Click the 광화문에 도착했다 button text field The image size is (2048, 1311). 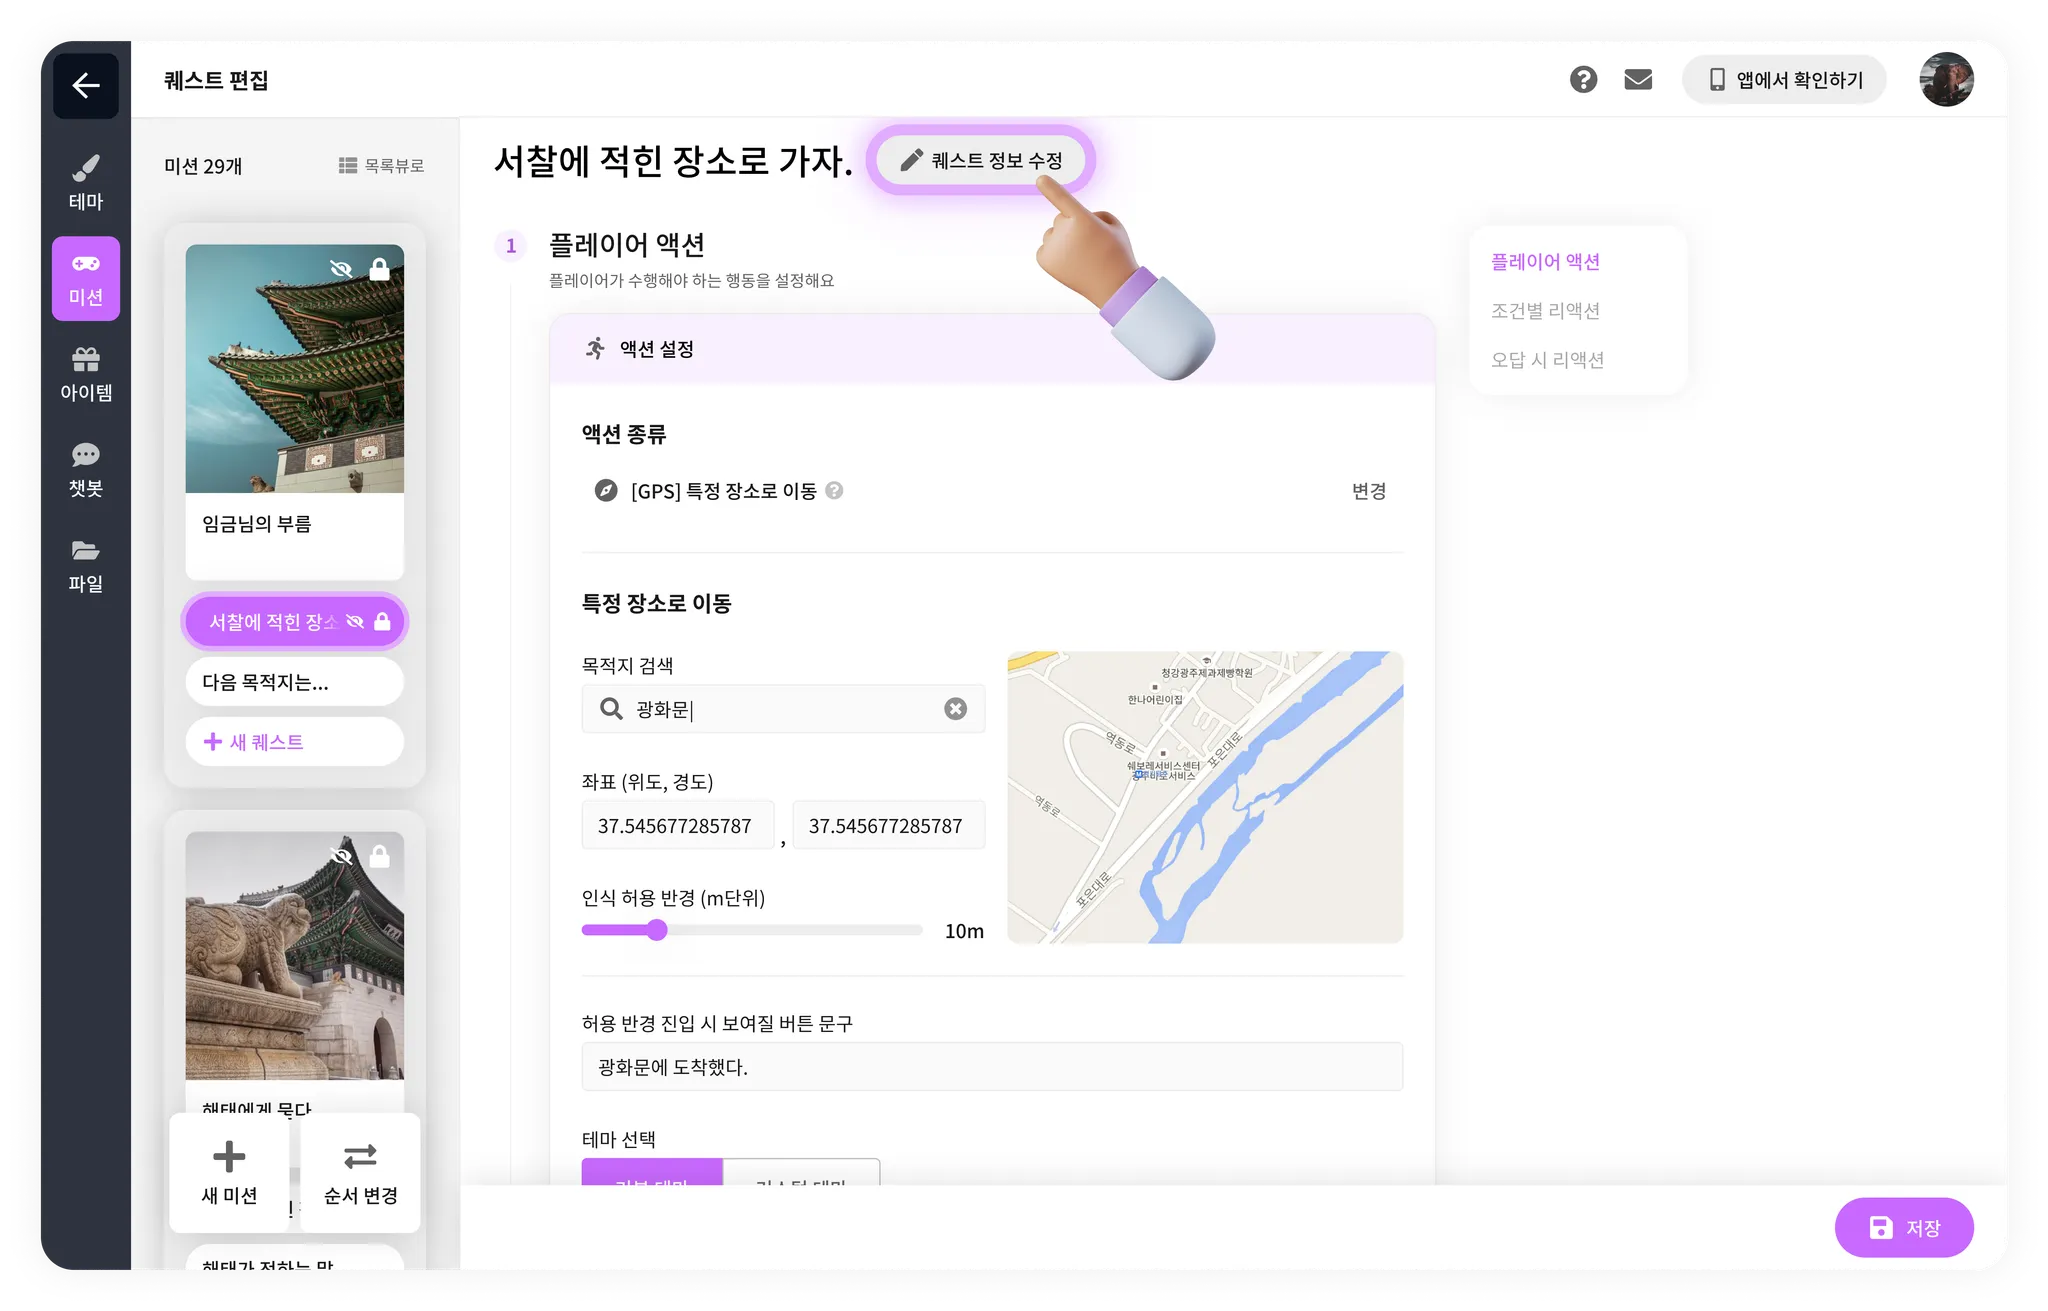click(x=991, y=1067)
